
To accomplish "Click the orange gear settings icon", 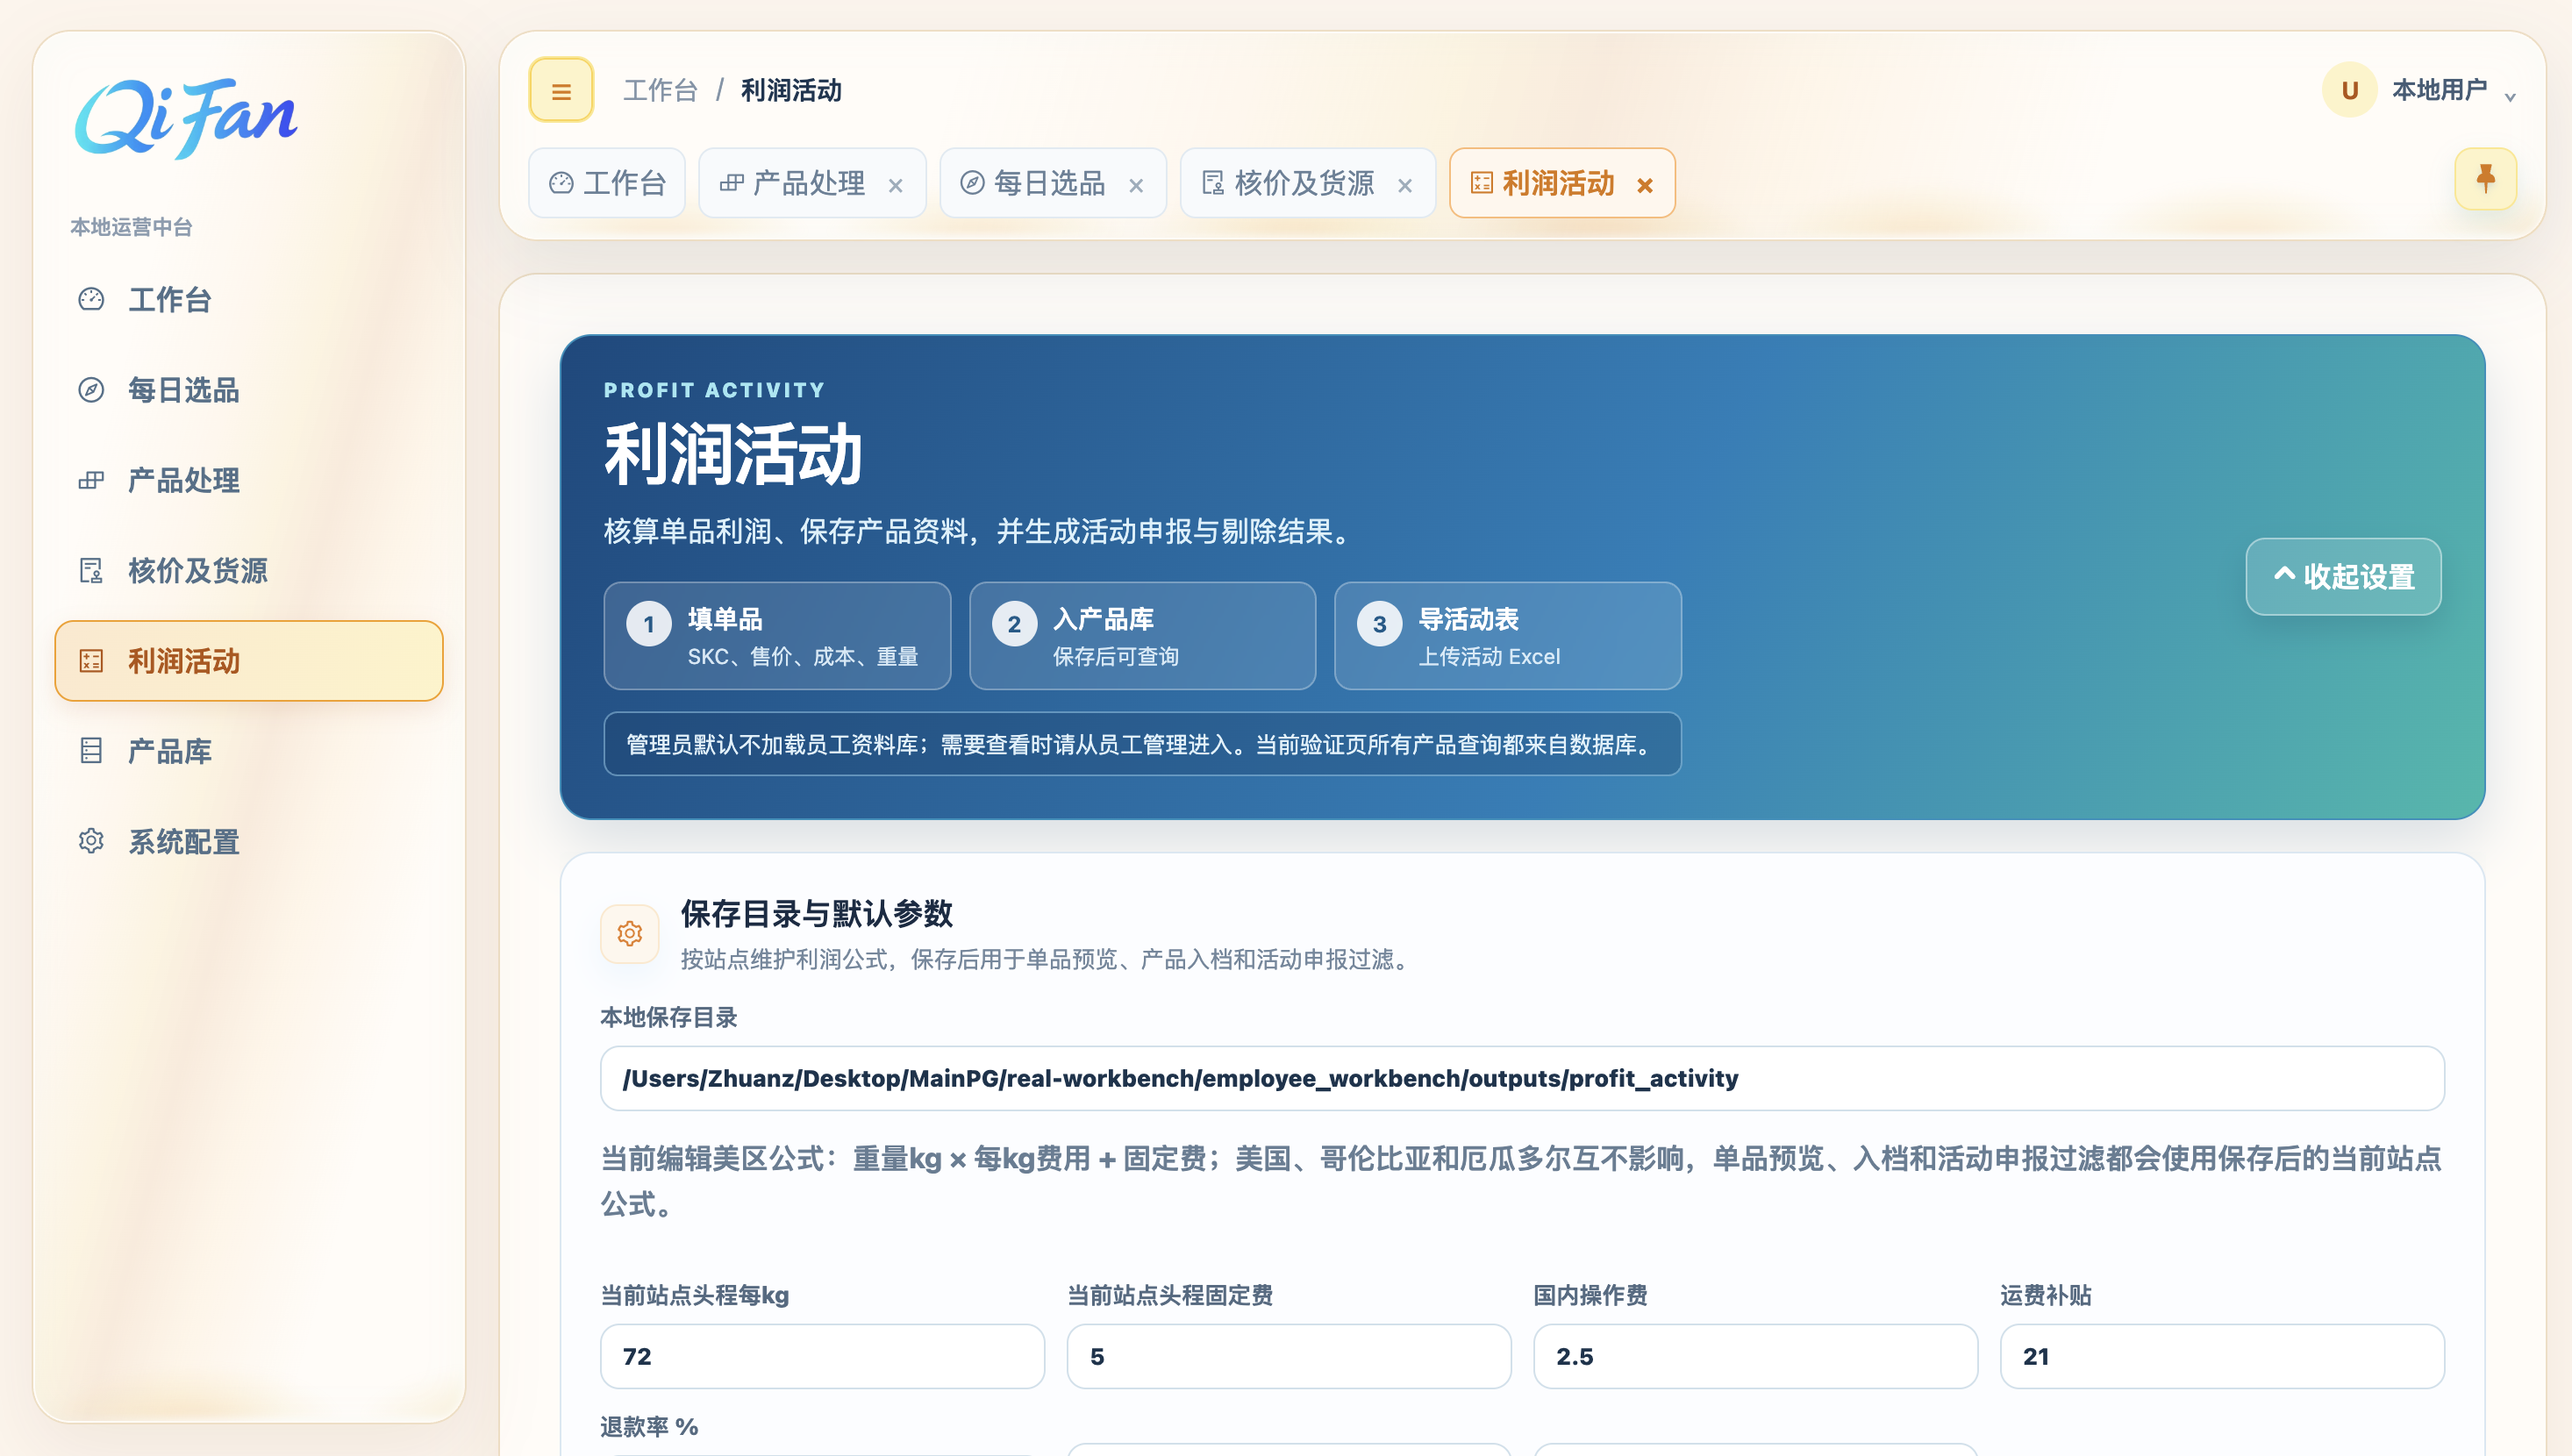I will pos(630,934).
